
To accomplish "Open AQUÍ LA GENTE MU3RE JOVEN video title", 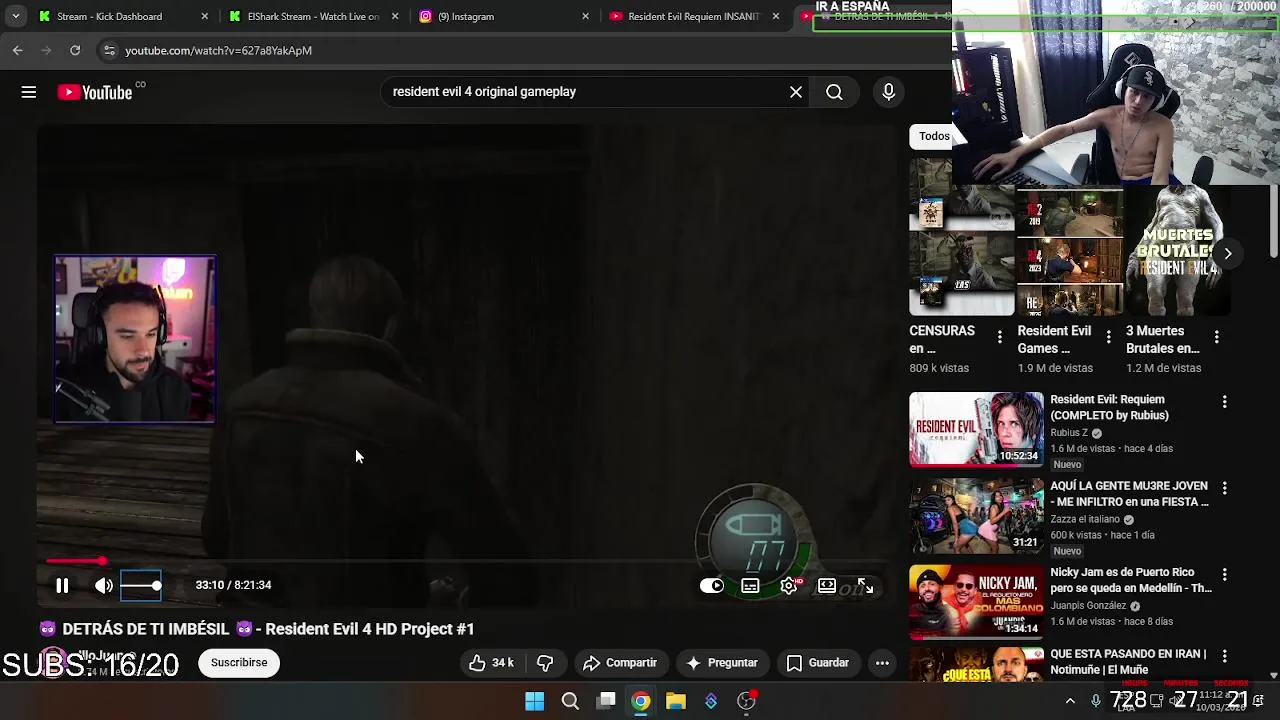I will click(1129, 494).
